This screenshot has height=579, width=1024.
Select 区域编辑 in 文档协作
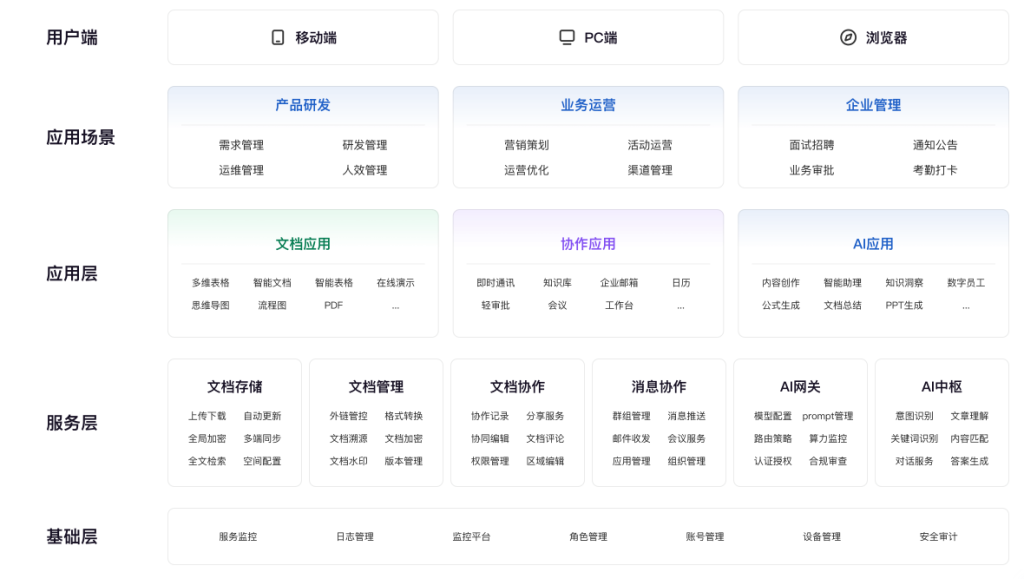tap(545, 461)
